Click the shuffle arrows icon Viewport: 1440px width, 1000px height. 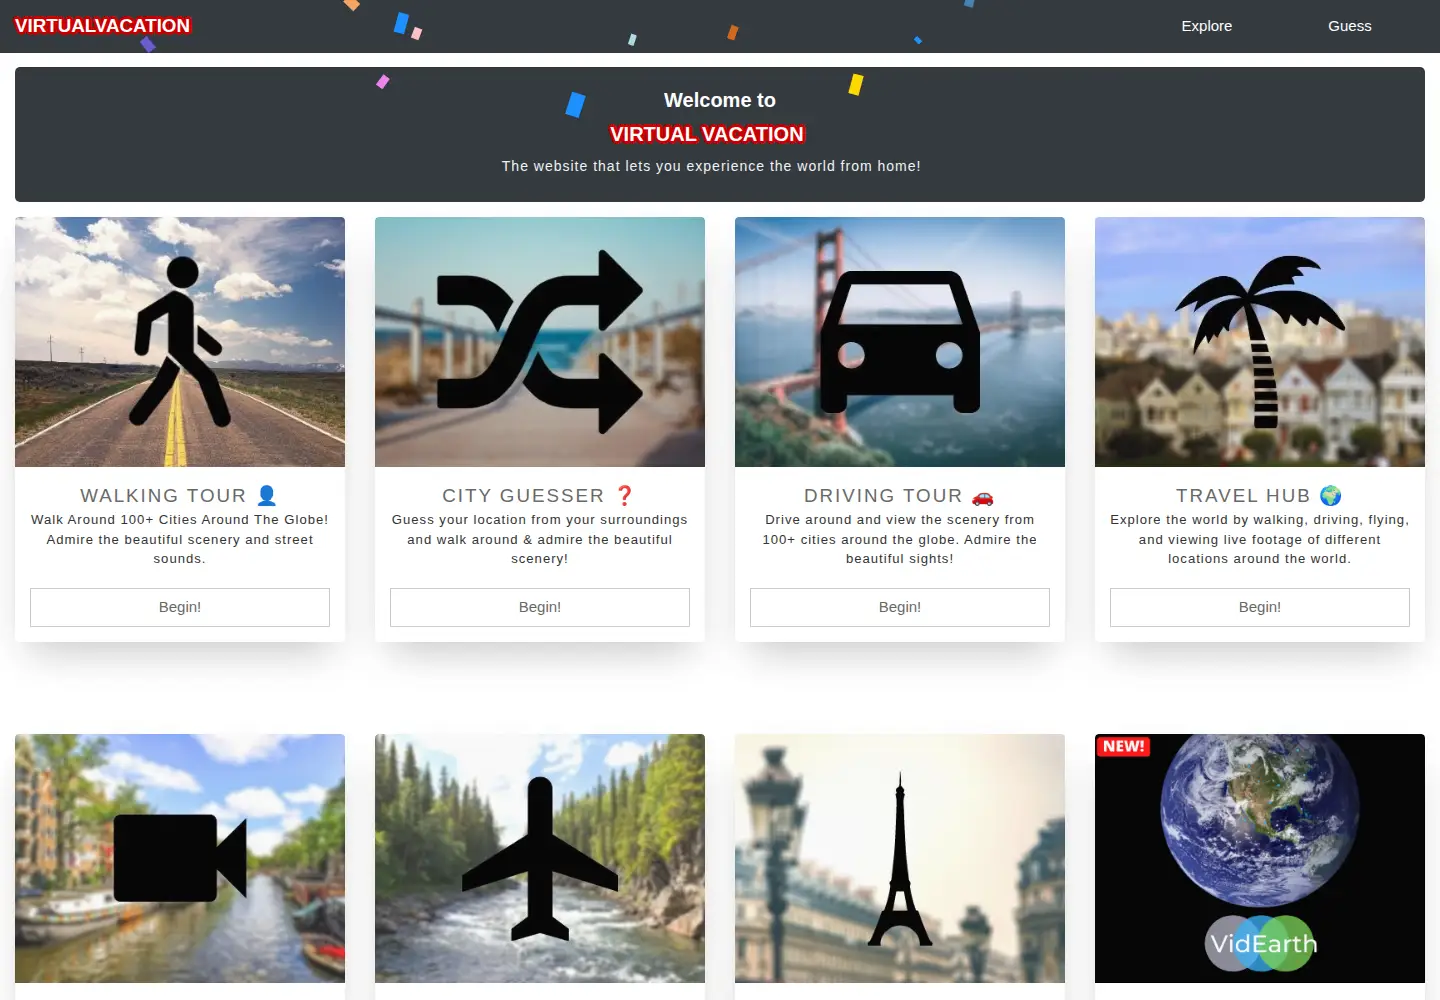point(540,342)
